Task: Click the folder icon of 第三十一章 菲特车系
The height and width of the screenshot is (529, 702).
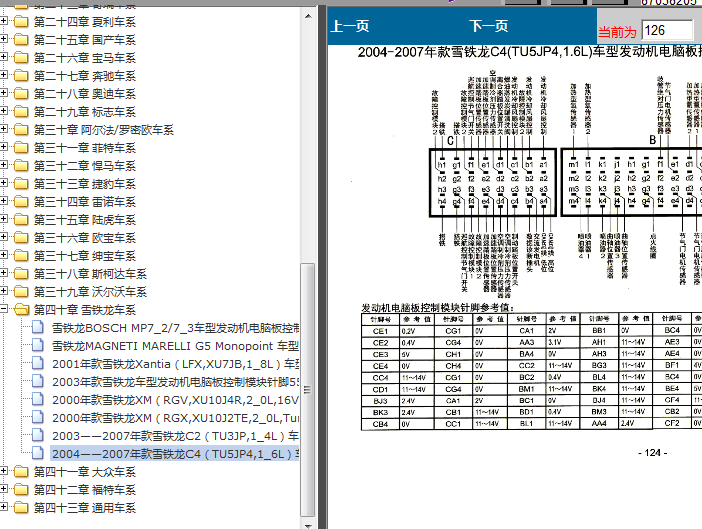Action: tap(21, 147)
